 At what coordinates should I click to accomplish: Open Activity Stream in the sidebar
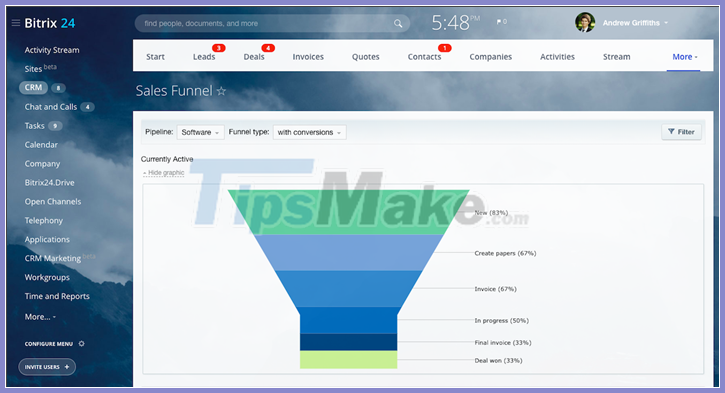coord(52,50)
